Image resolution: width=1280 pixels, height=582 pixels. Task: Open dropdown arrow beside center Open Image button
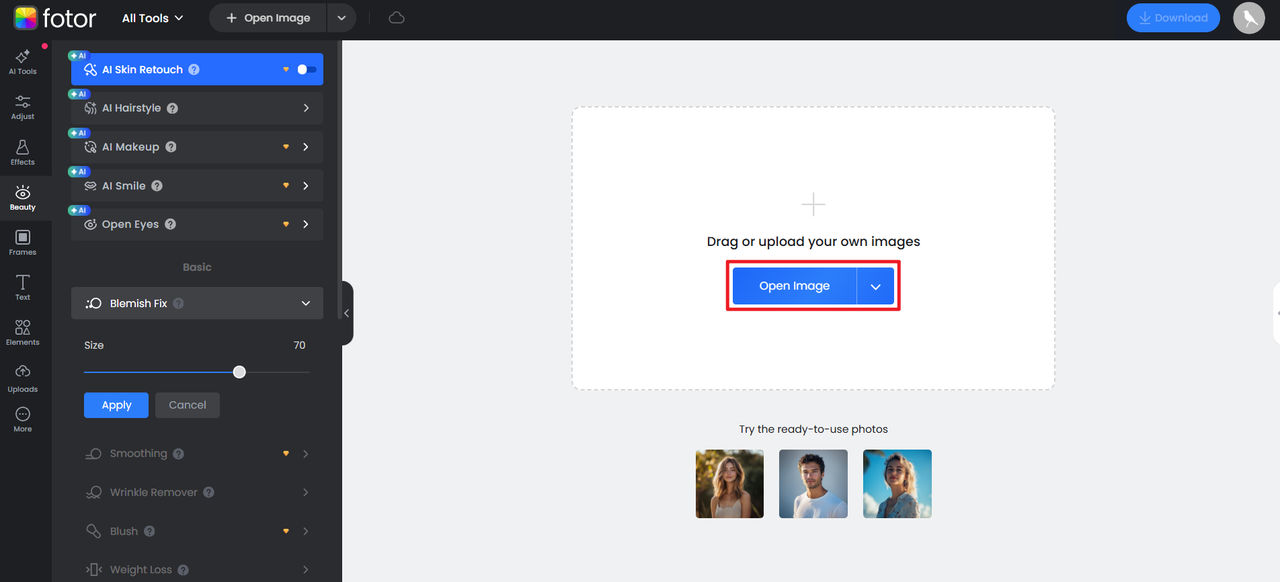pos(876,286)
